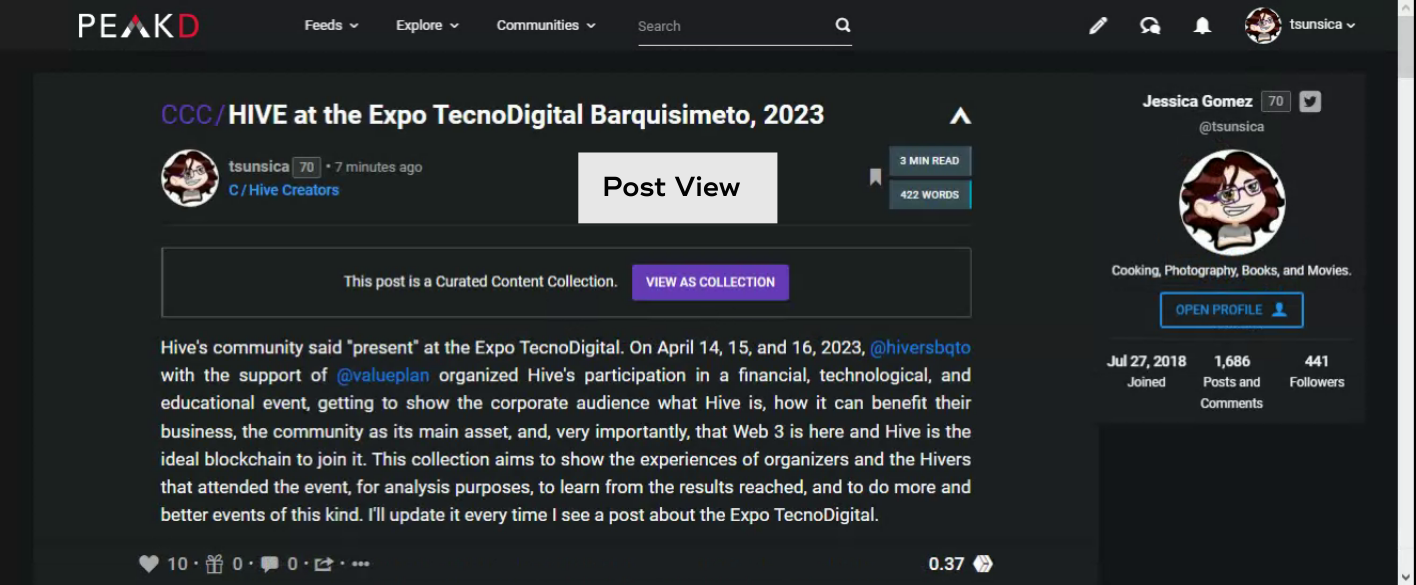This screenshot has height=585, width=1416.
Task: Click the Hive logo icon beside the payout
Action: [x=983, y=564]
